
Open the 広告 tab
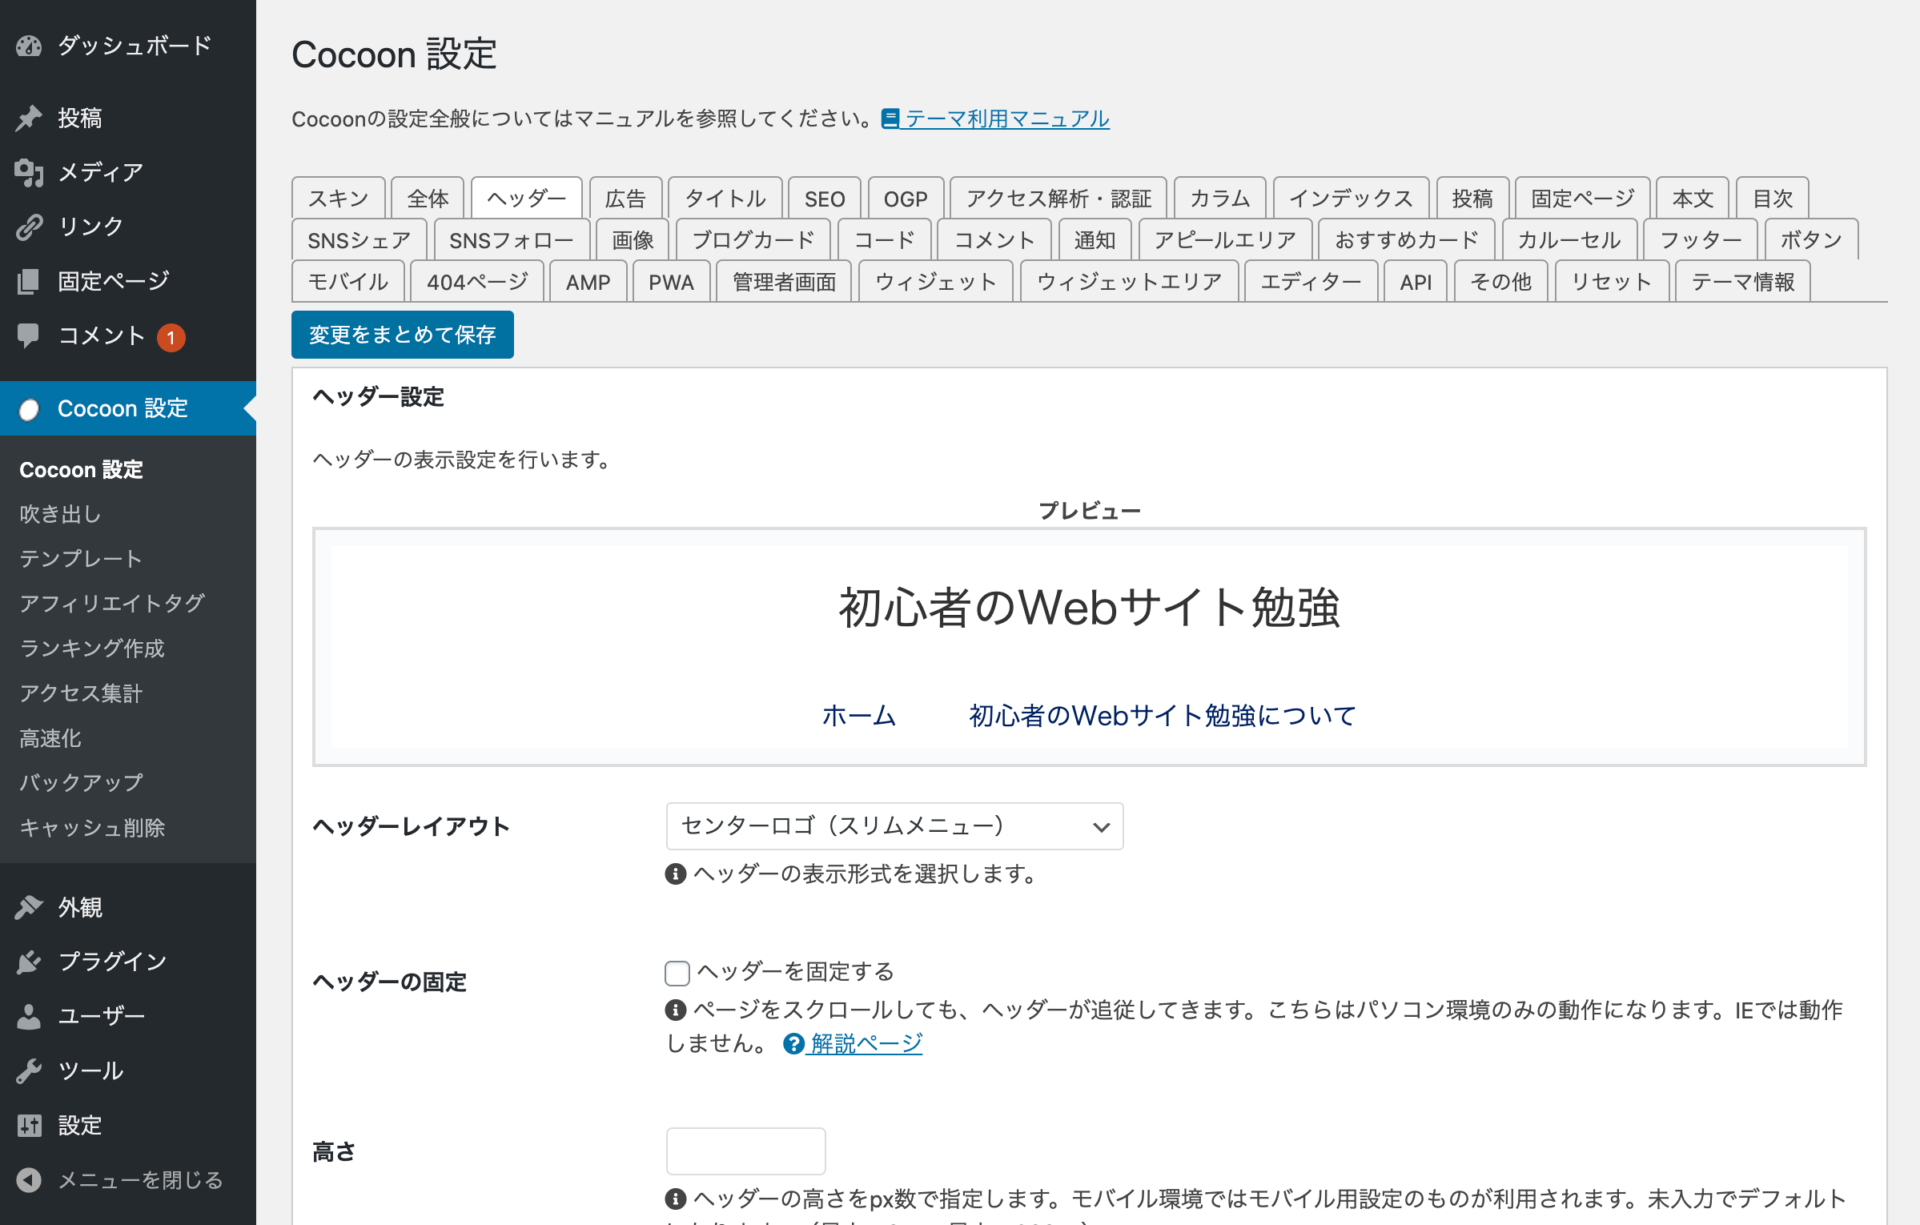point(625,198)
